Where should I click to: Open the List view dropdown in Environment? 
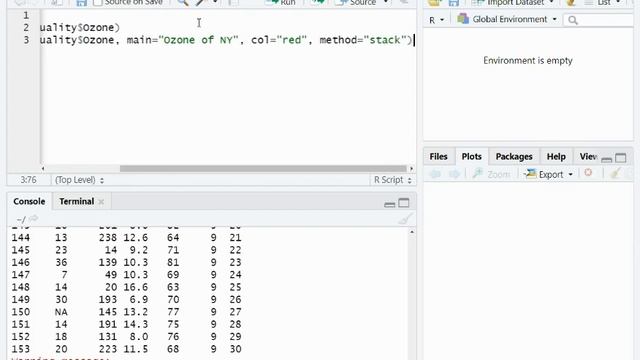pyautogui.click(x=603, y=2)
